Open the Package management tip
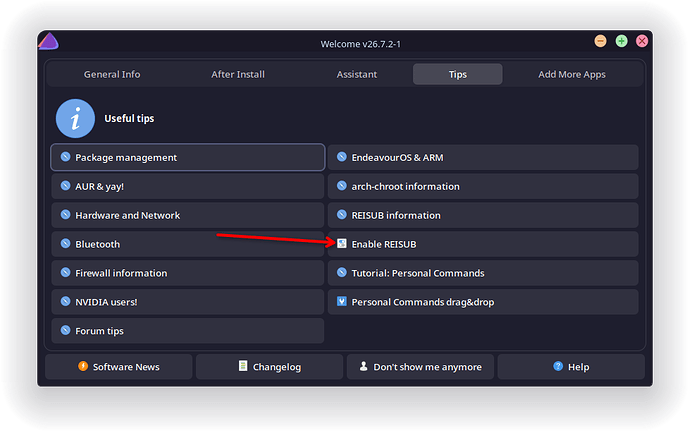690x432 pixels. coord(188,157)
